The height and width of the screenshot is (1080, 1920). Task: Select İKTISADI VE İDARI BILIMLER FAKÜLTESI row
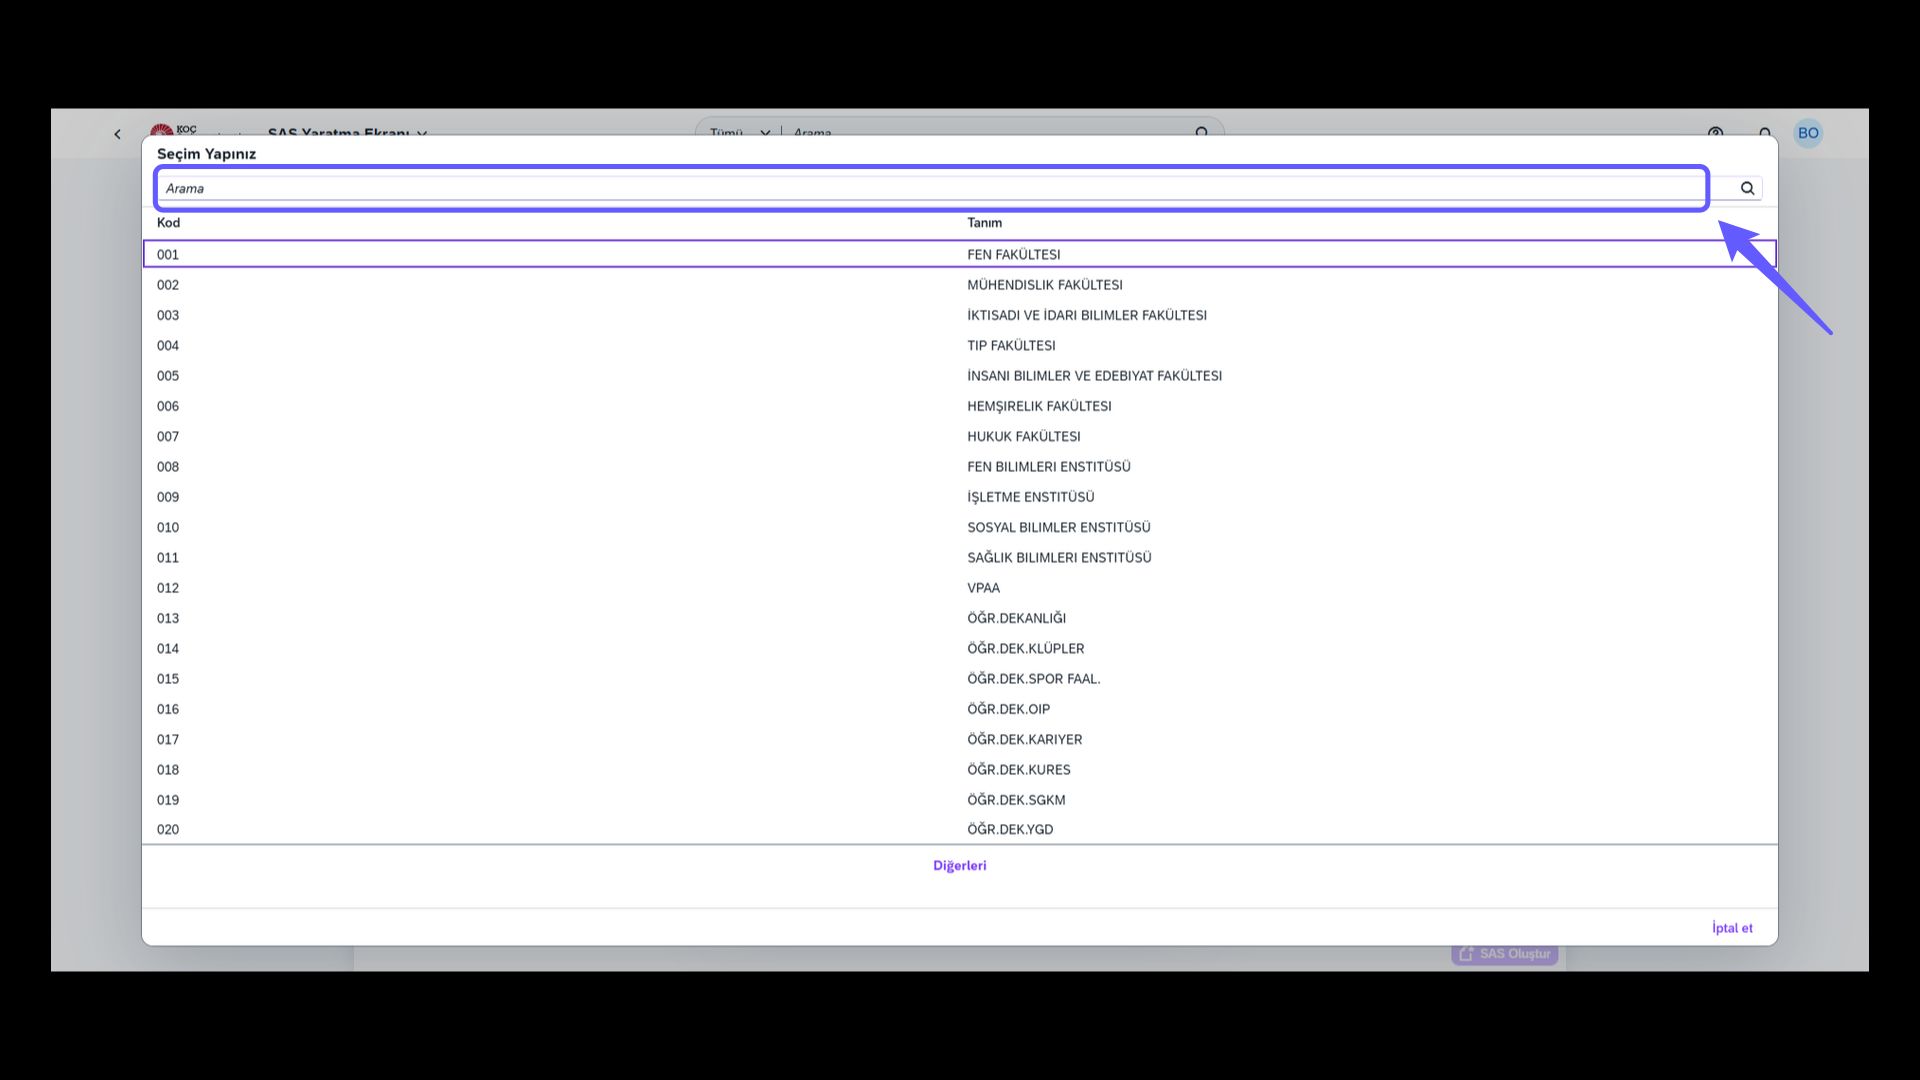(960, 315)
